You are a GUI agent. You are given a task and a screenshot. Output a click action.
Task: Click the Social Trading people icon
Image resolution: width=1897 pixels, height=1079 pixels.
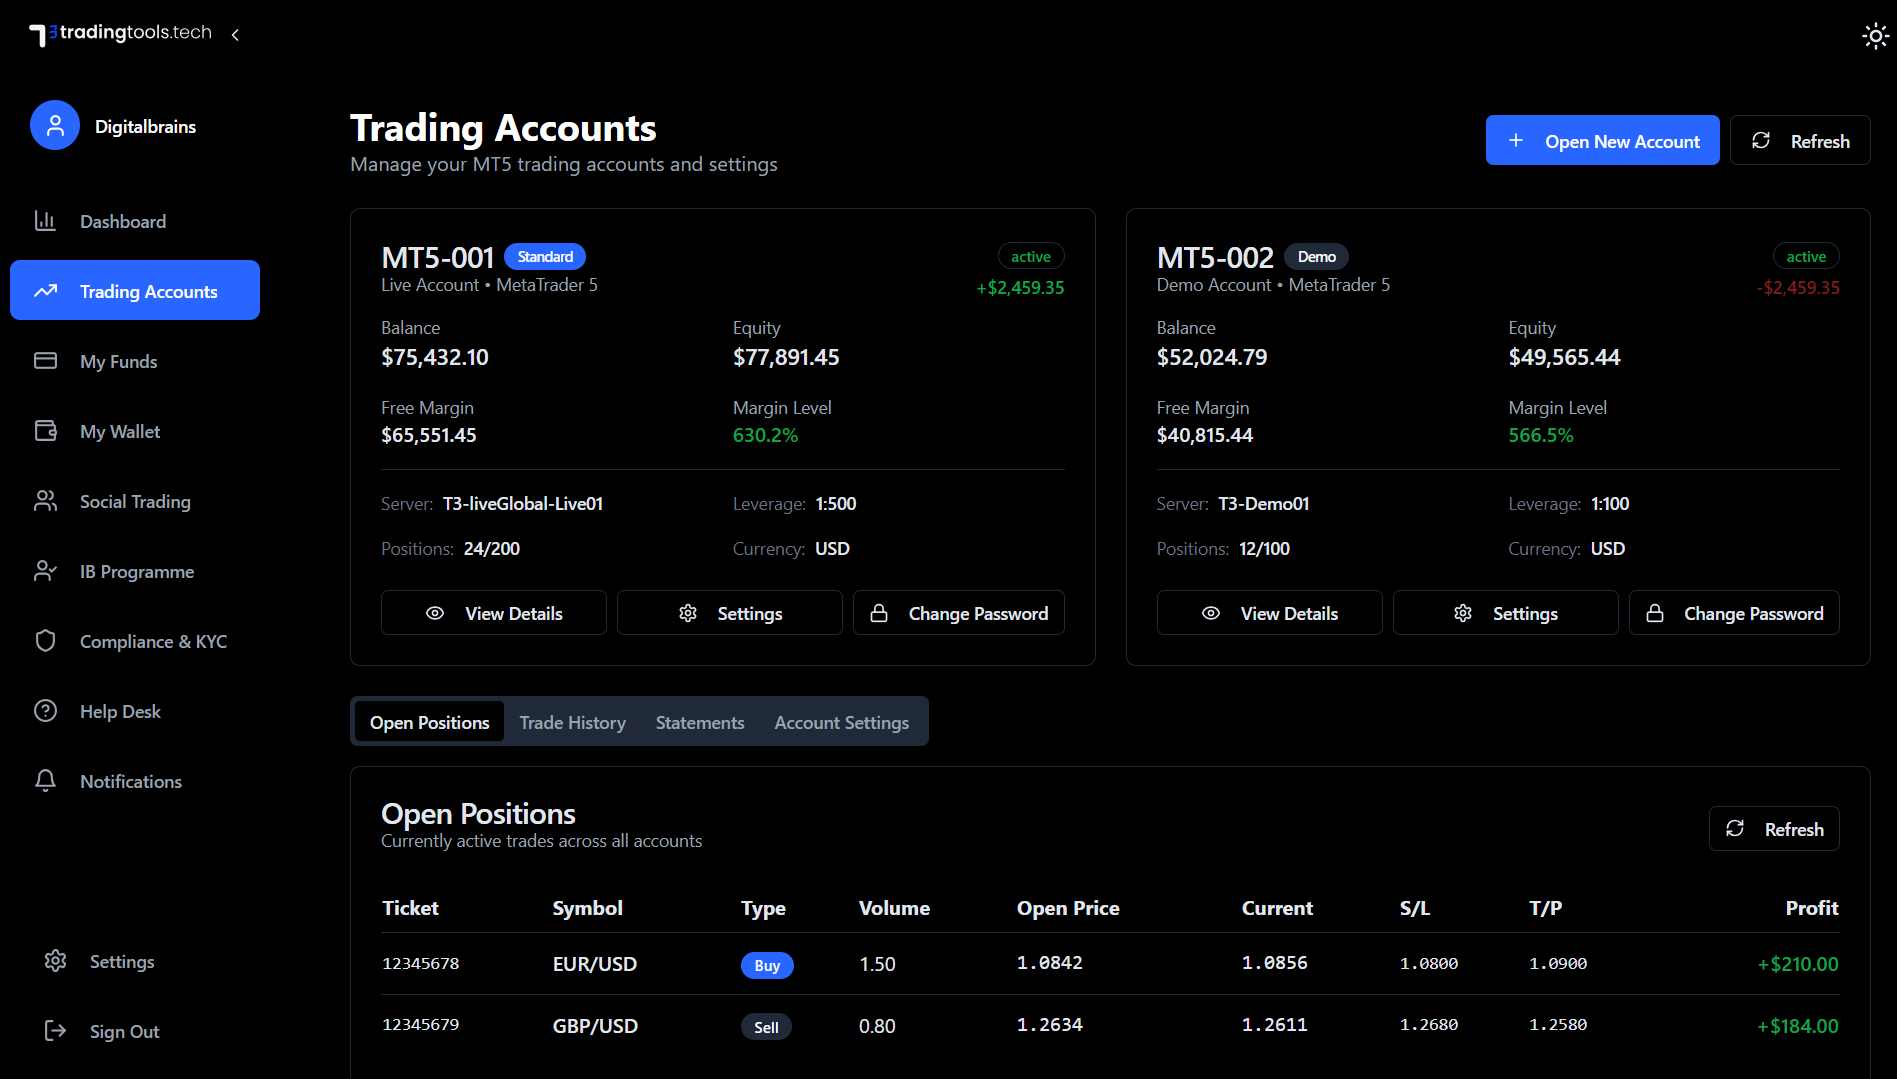(x=46, y=501)
